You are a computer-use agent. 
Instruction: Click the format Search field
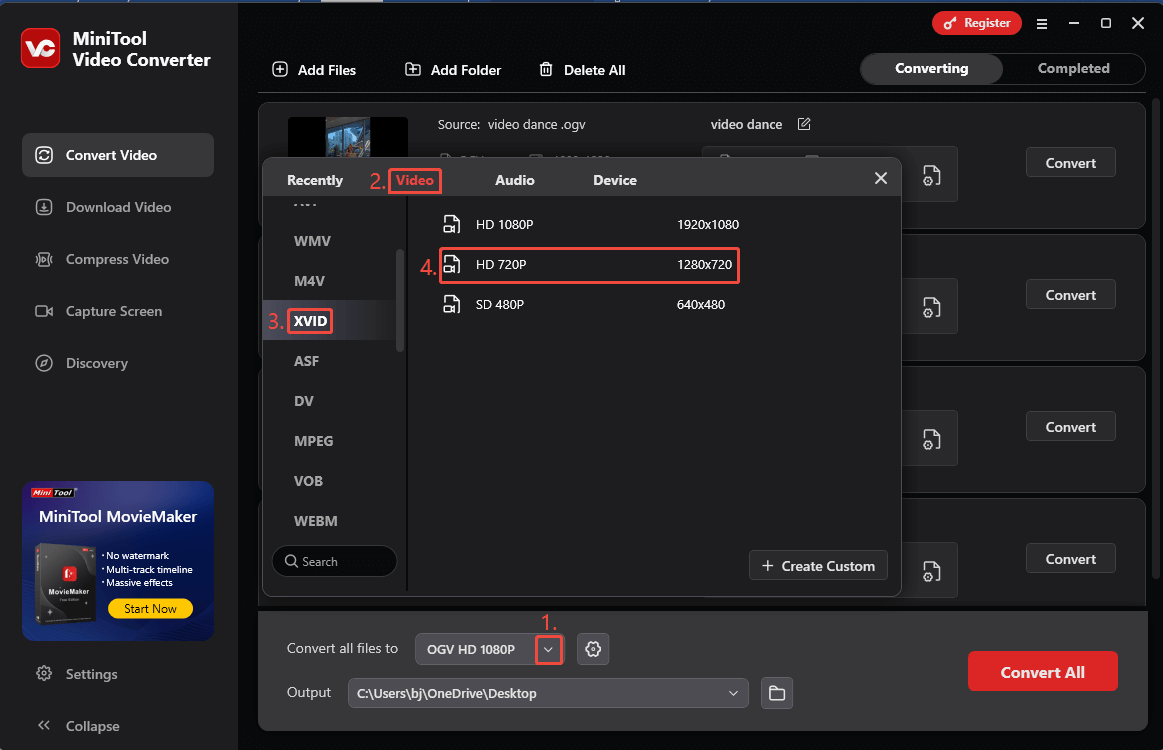[335, 562]
